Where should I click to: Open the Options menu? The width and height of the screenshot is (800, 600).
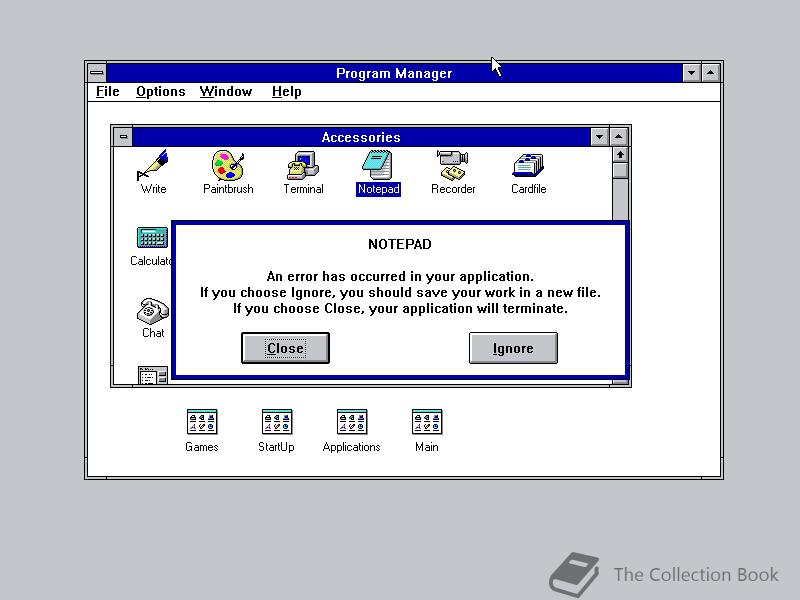pyautogui.click(x=160, y=91)
